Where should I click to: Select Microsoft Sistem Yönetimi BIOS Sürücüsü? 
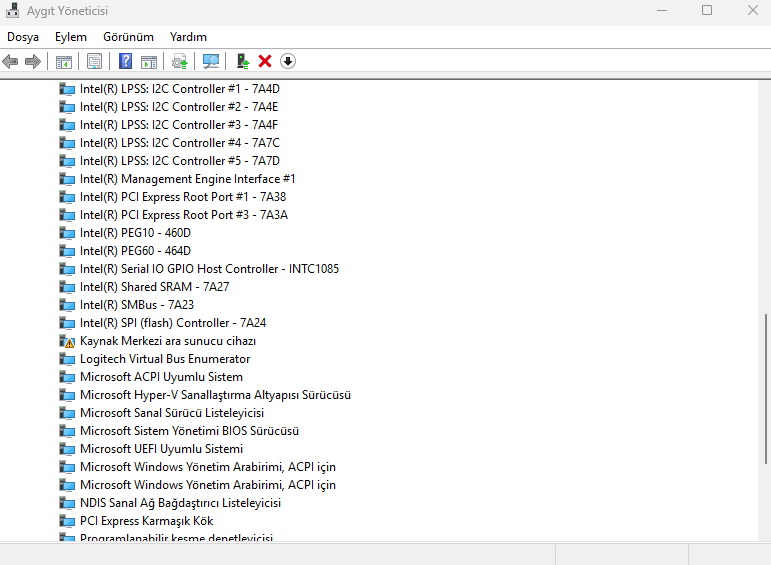click(x=189, y=431)
